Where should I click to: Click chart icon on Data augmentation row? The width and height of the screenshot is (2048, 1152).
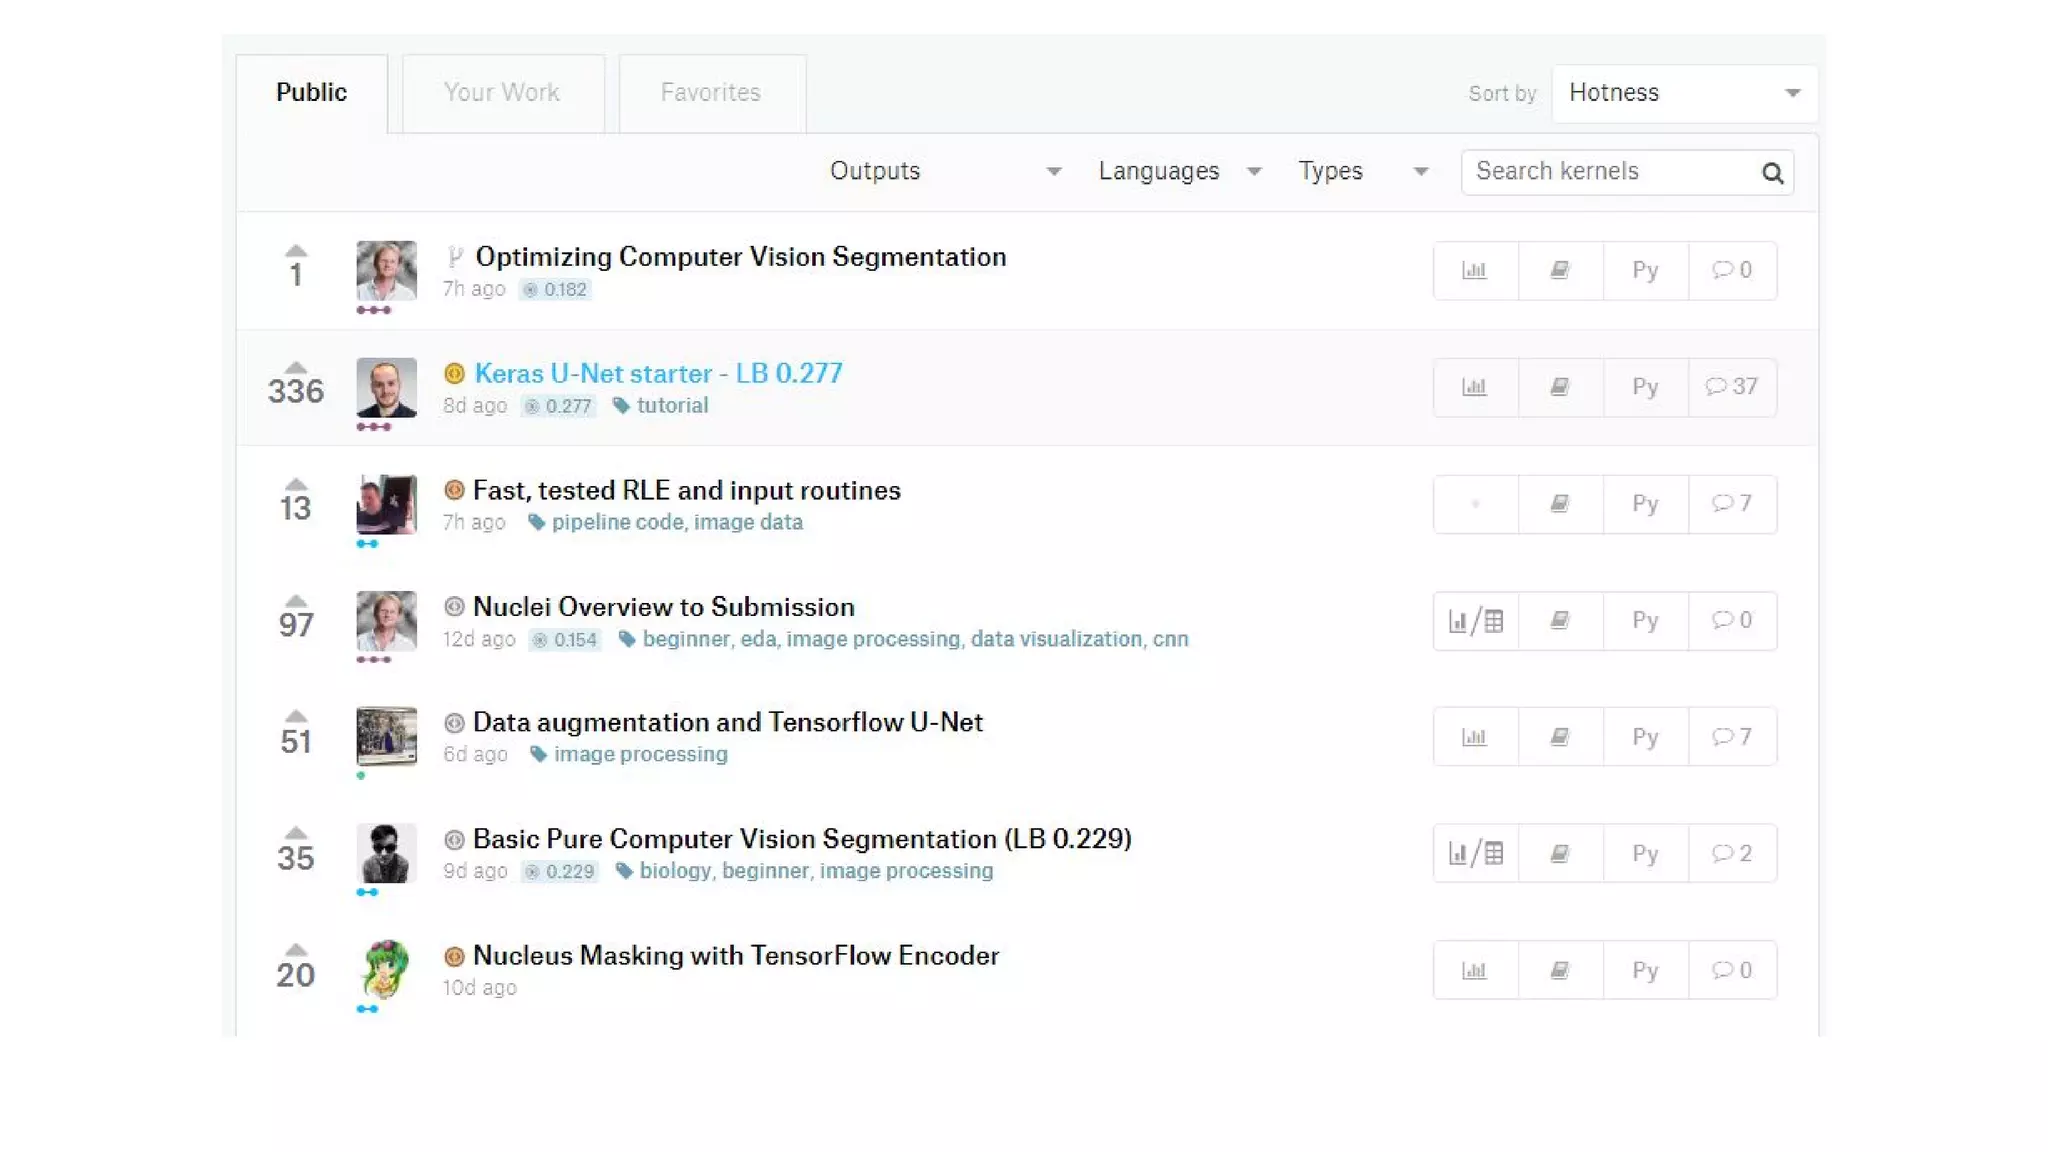coord(1474,738)
